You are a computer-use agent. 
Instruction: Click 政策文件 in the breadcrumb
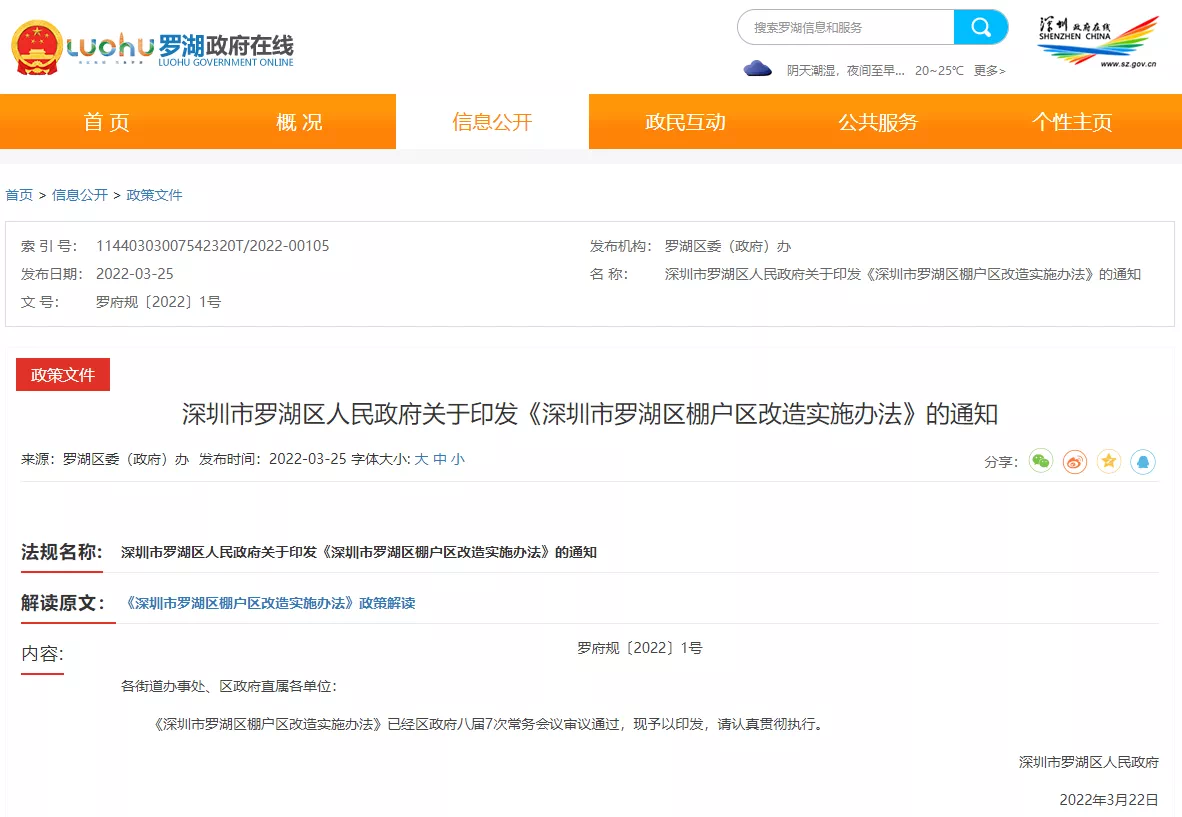point(154,195)
